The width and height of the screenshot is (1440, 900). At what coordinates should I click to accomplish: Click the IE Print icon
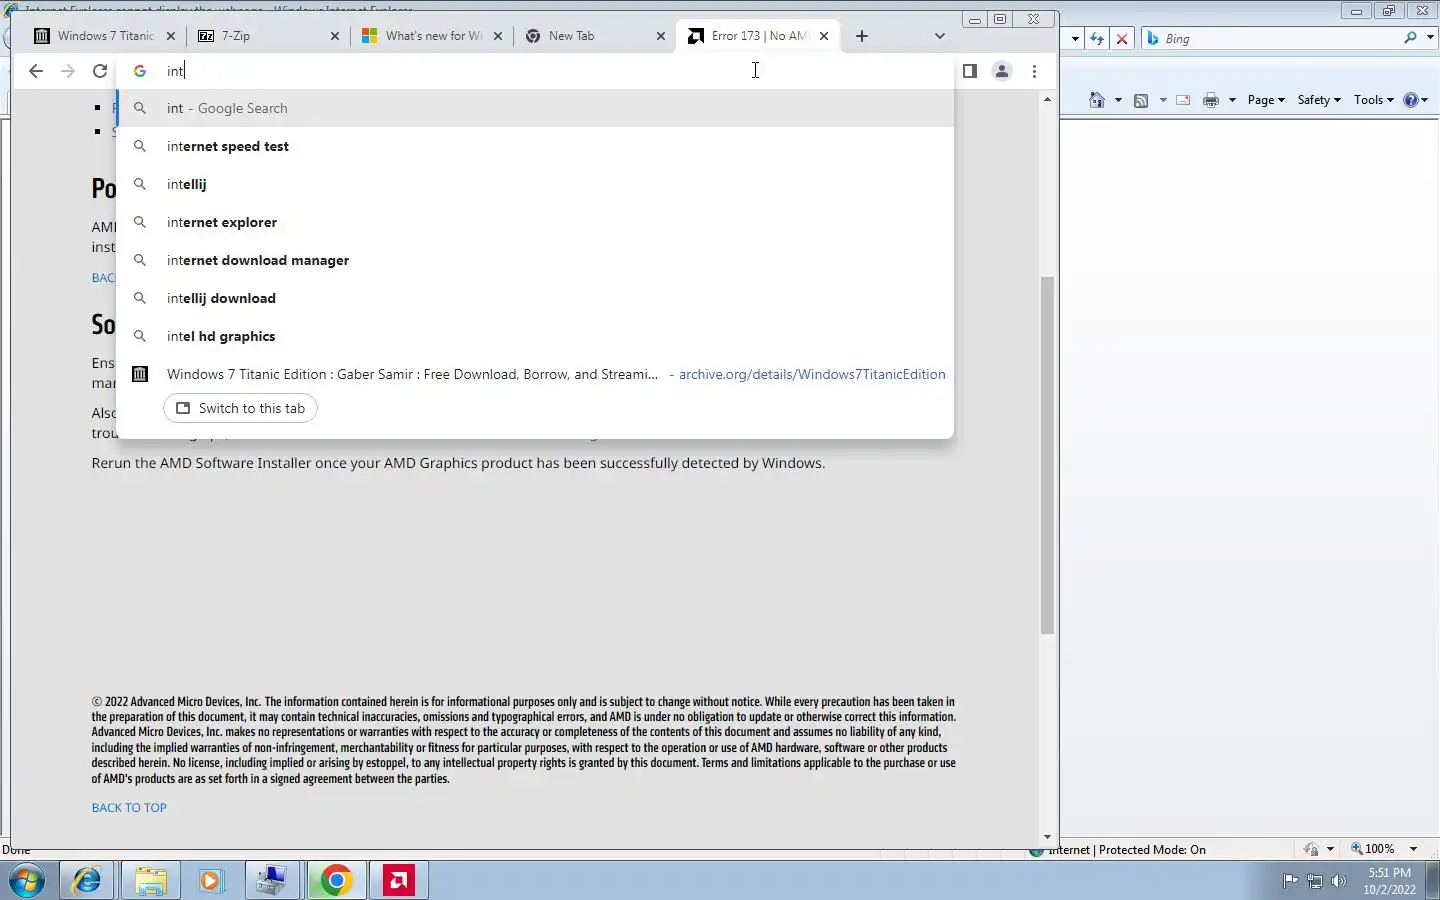(x=1211, y=100)
